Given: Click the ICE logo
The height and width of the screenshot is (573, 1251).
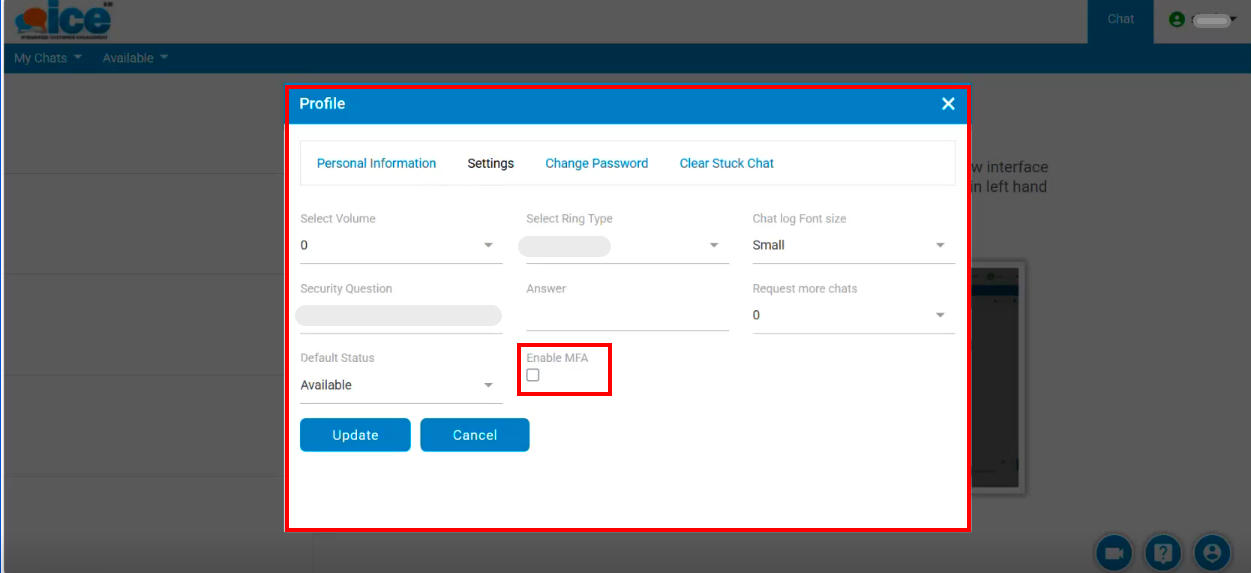Looking at the screenshot, I should [x=63, y=21].
